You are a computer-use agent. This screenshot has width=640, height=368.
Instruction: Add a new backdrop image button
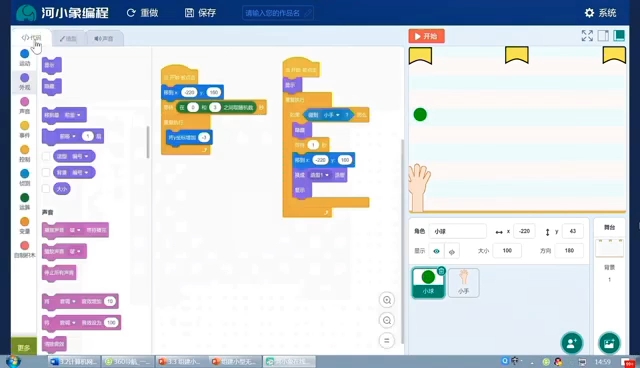(x=609, y=343)
